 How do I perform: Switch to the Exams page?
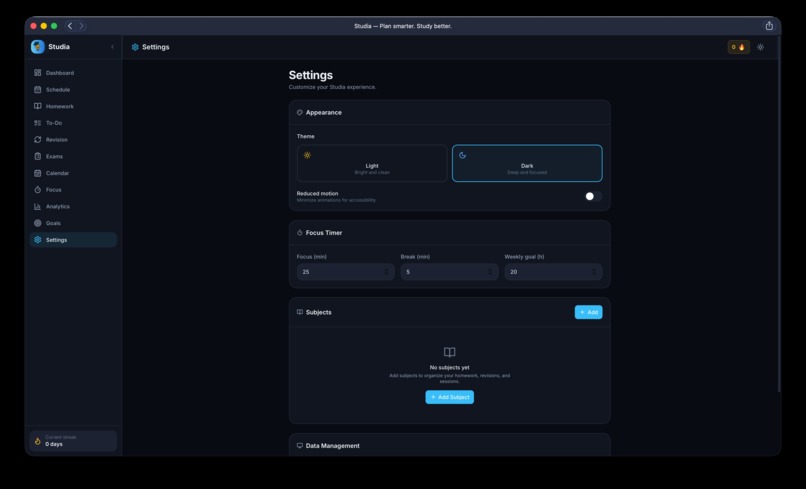[73, 156]
